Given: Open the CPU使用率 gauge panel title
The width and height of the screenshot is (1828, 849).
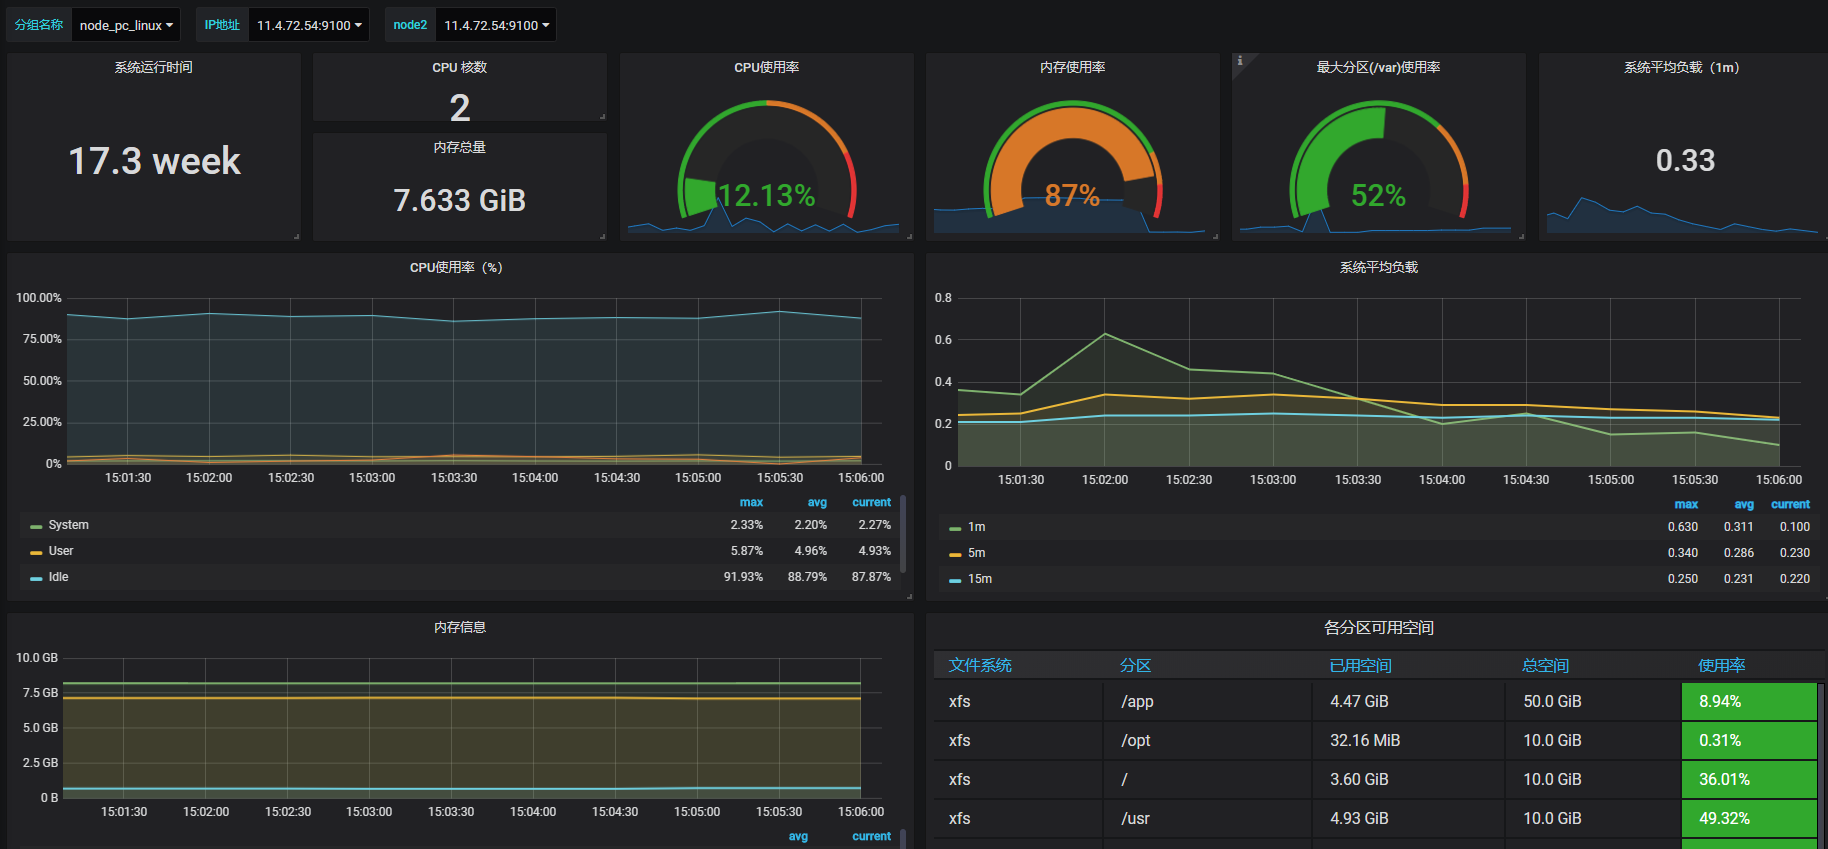Looking at the screenshot, I should (766, 67).
